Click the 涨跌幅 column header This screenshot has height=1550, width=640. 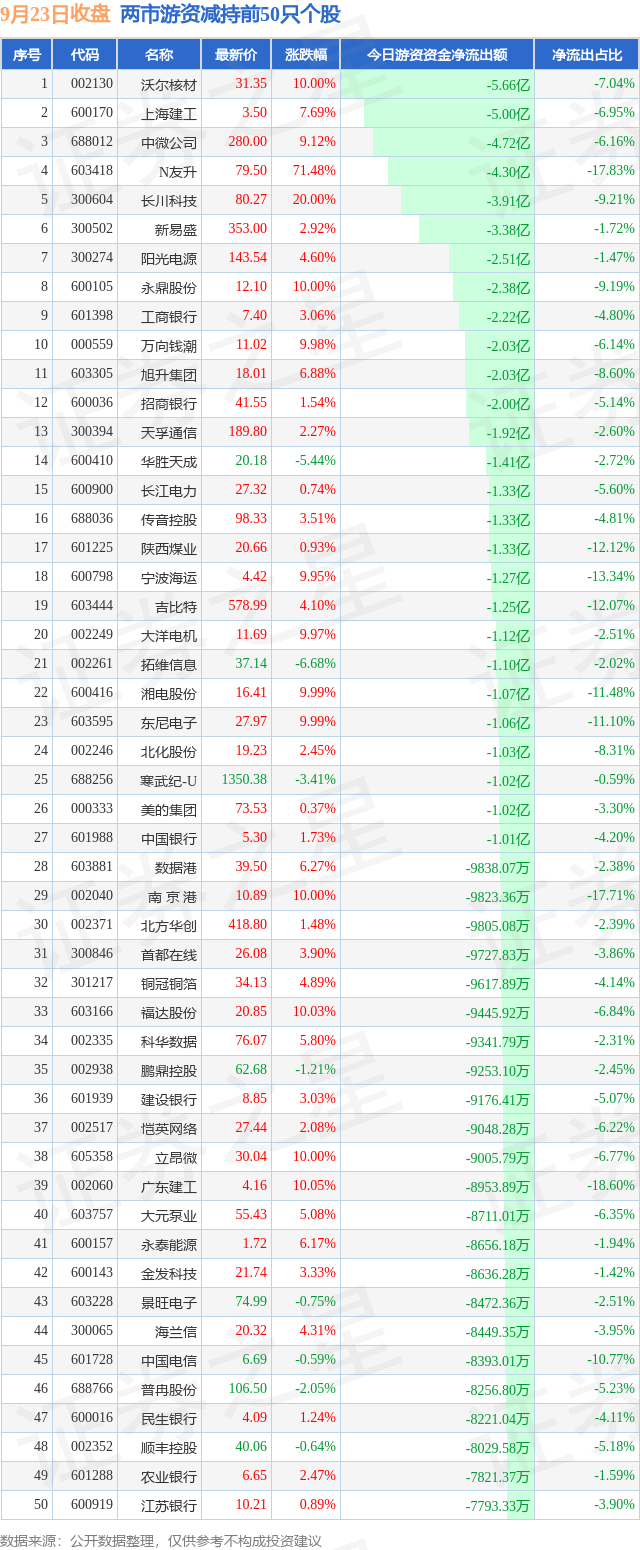pos(305,55)
